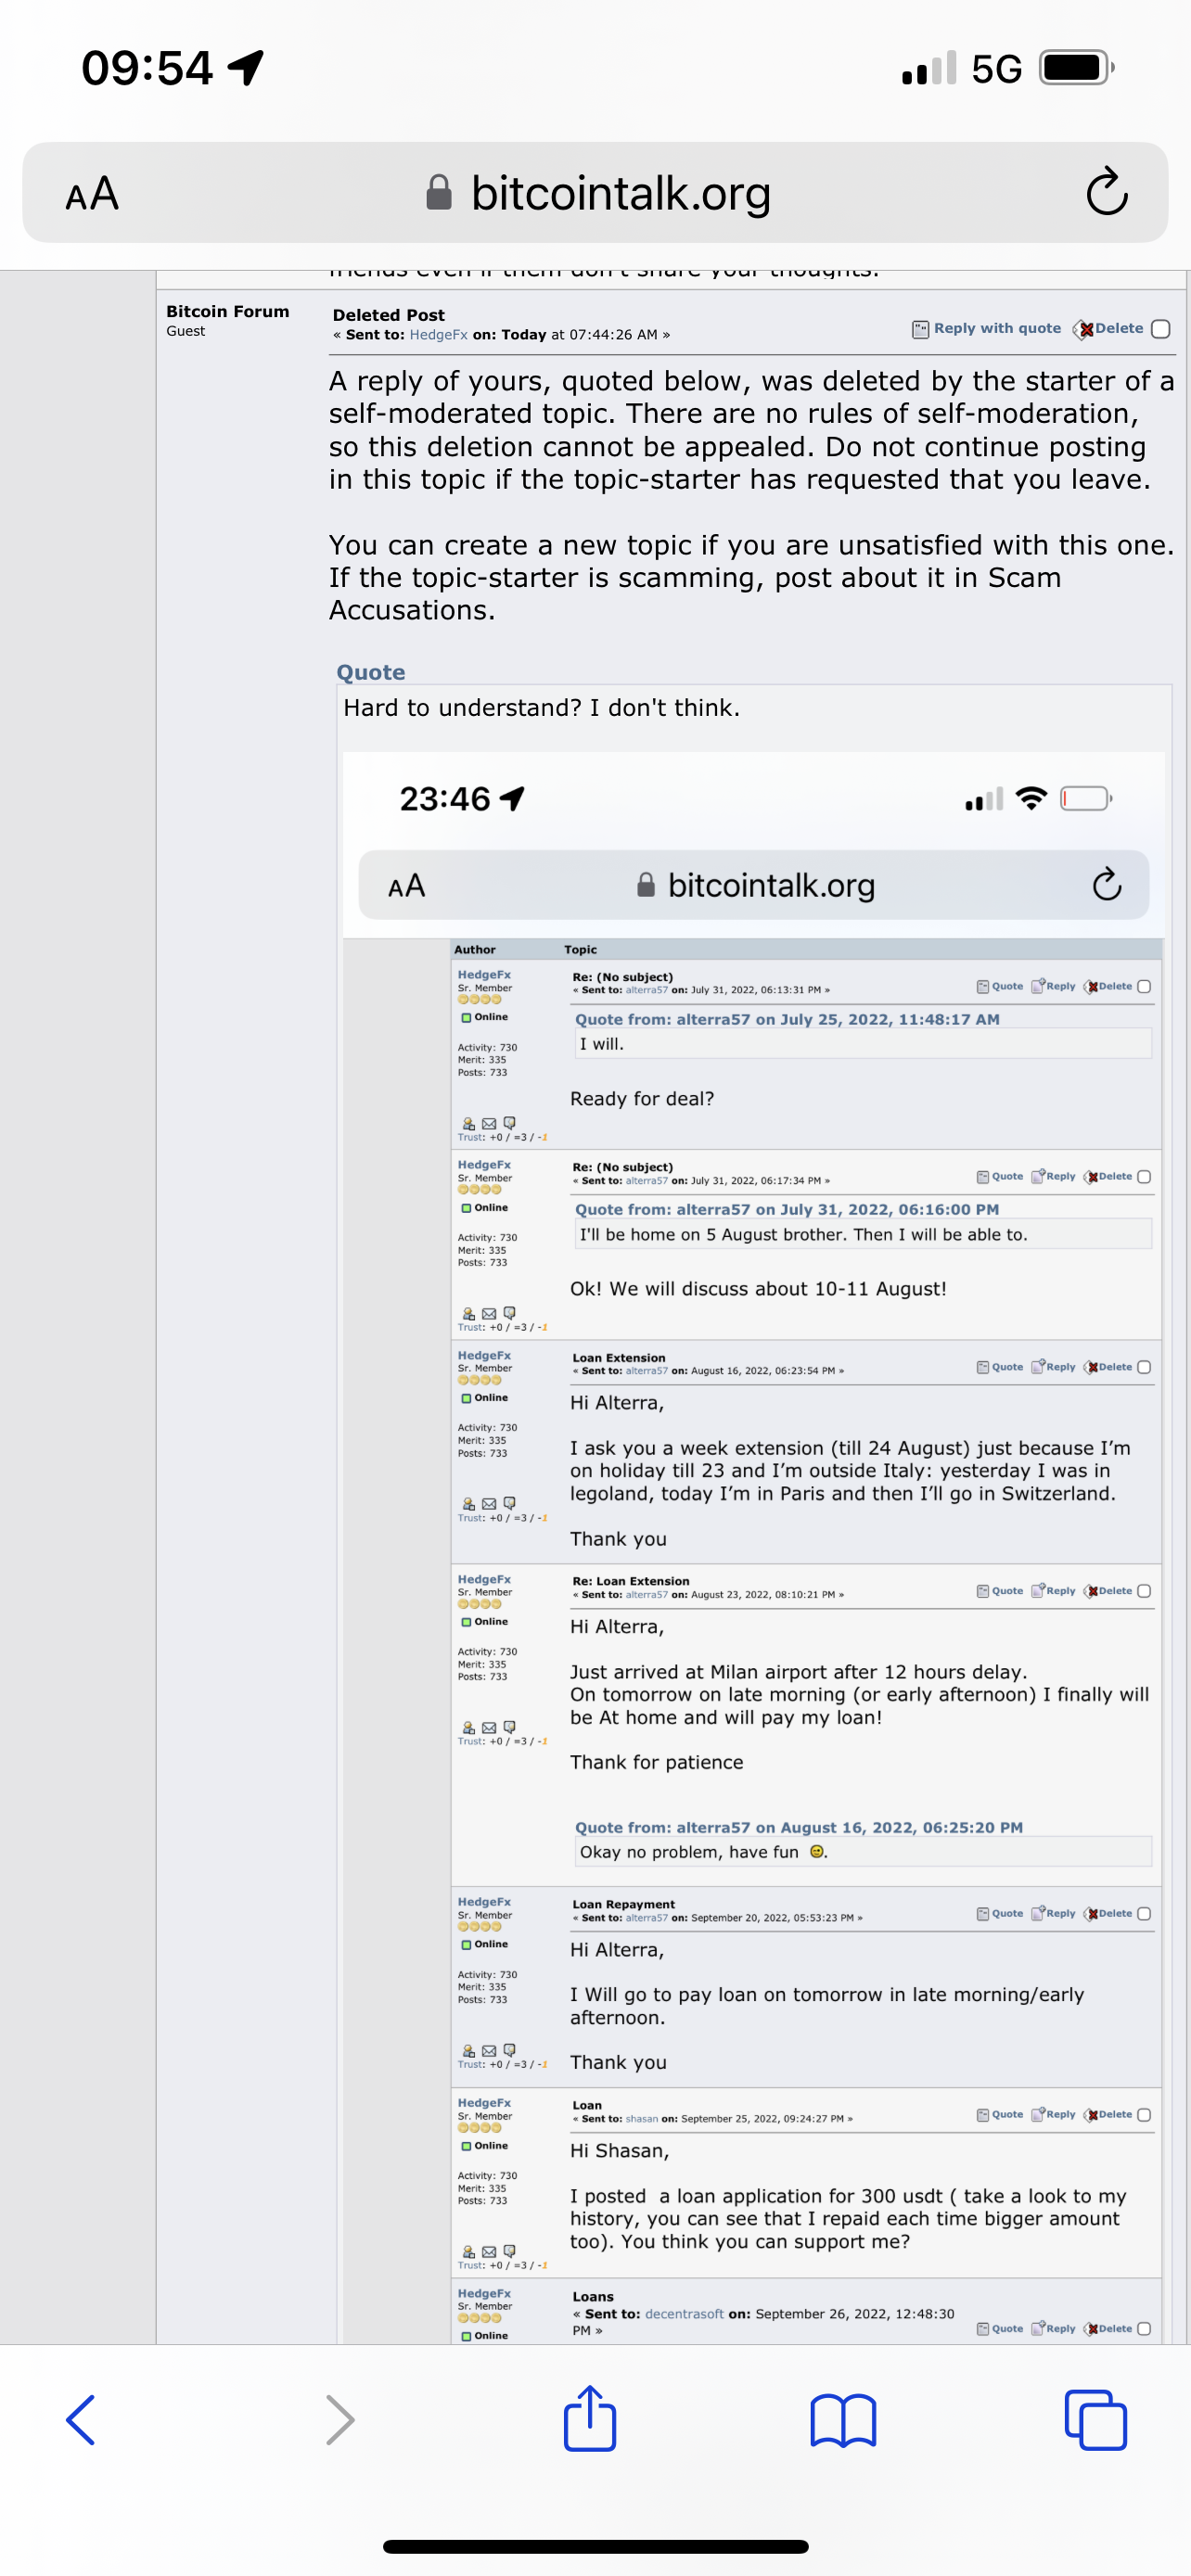Click 'Okay no problem, have fun' quote text
This screenshot has width=1191, height=2576.
click(689, 1852)
